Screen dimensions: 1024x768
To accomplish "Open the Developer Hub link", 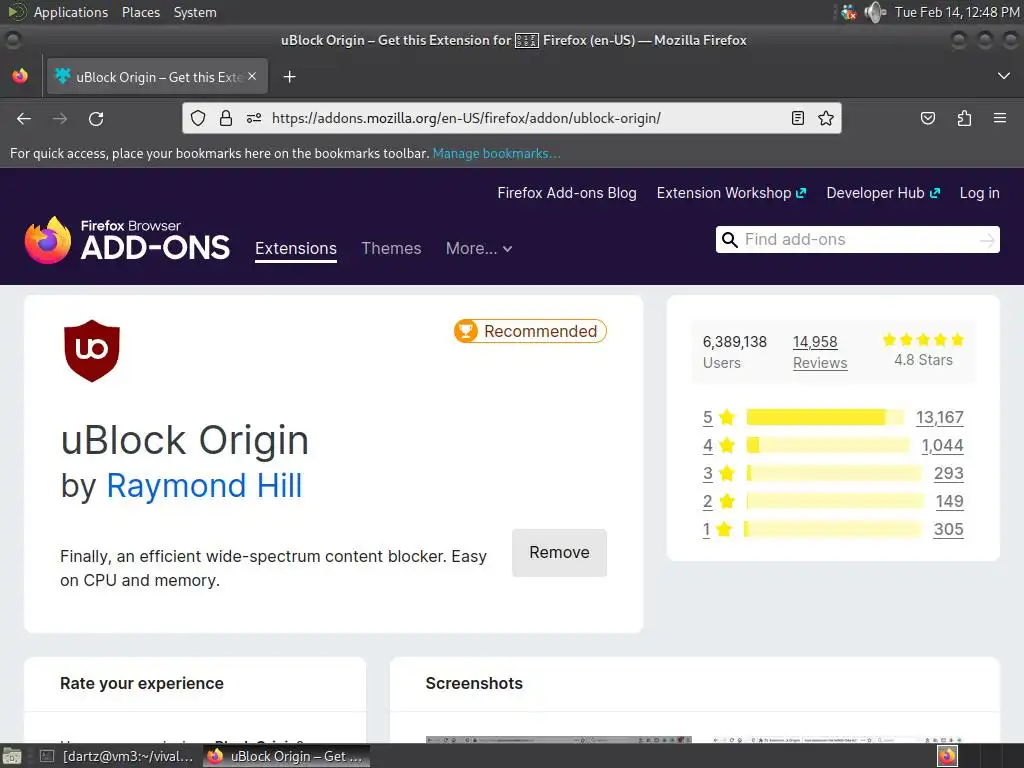I will click(883, 193).
